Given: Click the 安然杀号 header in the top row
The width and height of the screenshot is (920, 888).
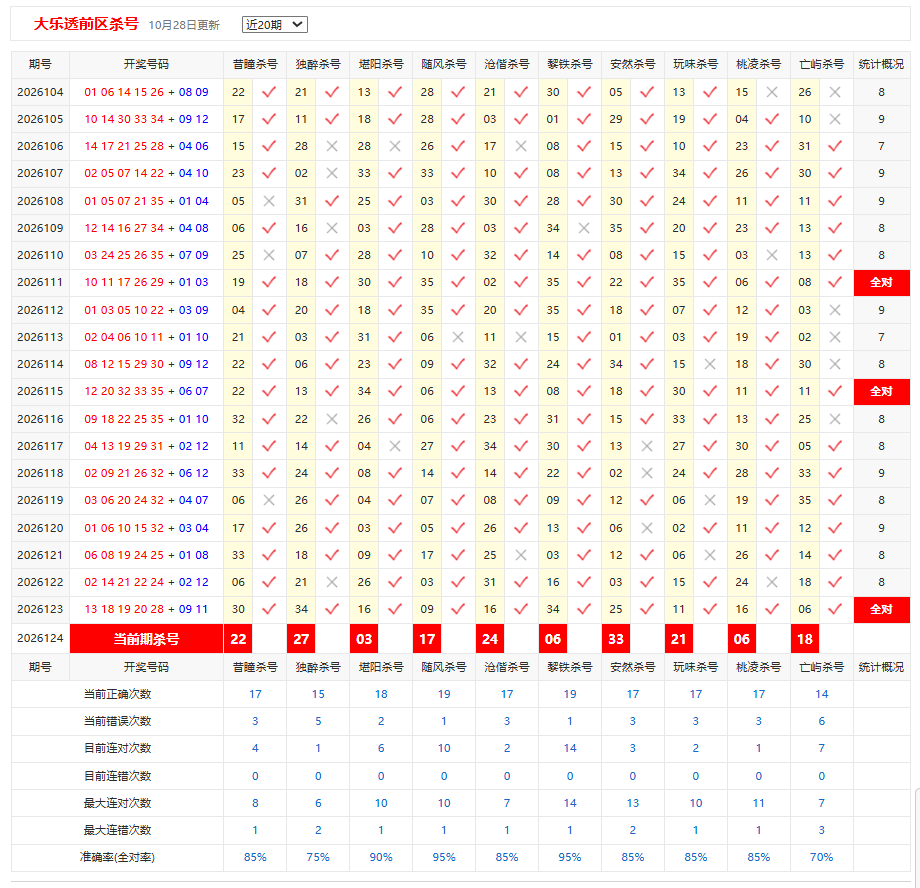Looking at the screenshot, I should coord(632,65).
